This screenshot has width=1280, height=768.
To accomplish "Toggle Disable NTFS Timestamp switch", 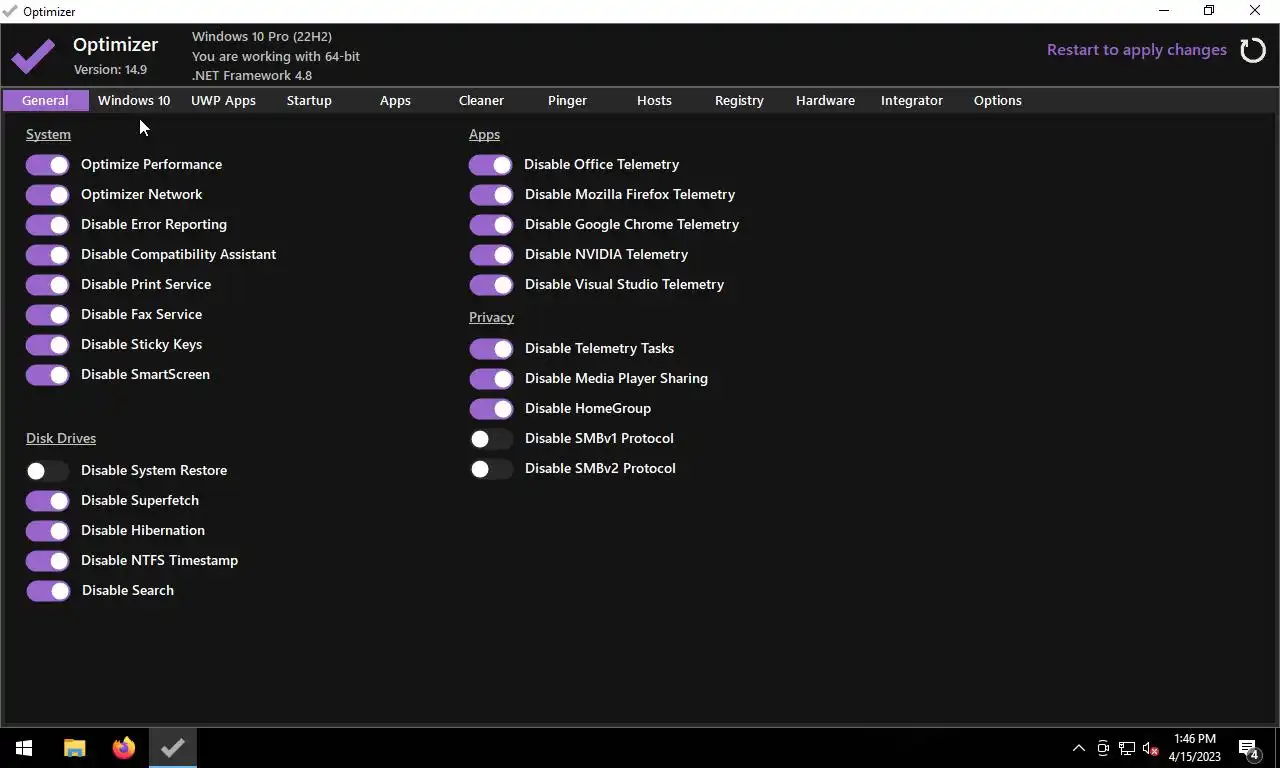I will pos(48,561).
